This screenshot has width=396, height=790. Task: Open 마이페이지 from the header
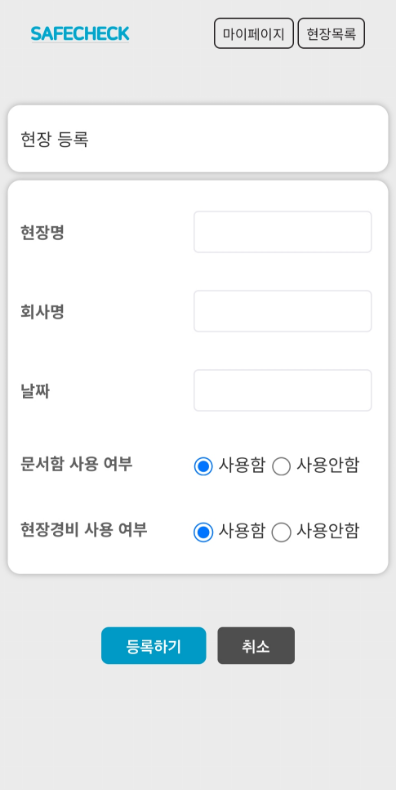[x=254, y=34]
